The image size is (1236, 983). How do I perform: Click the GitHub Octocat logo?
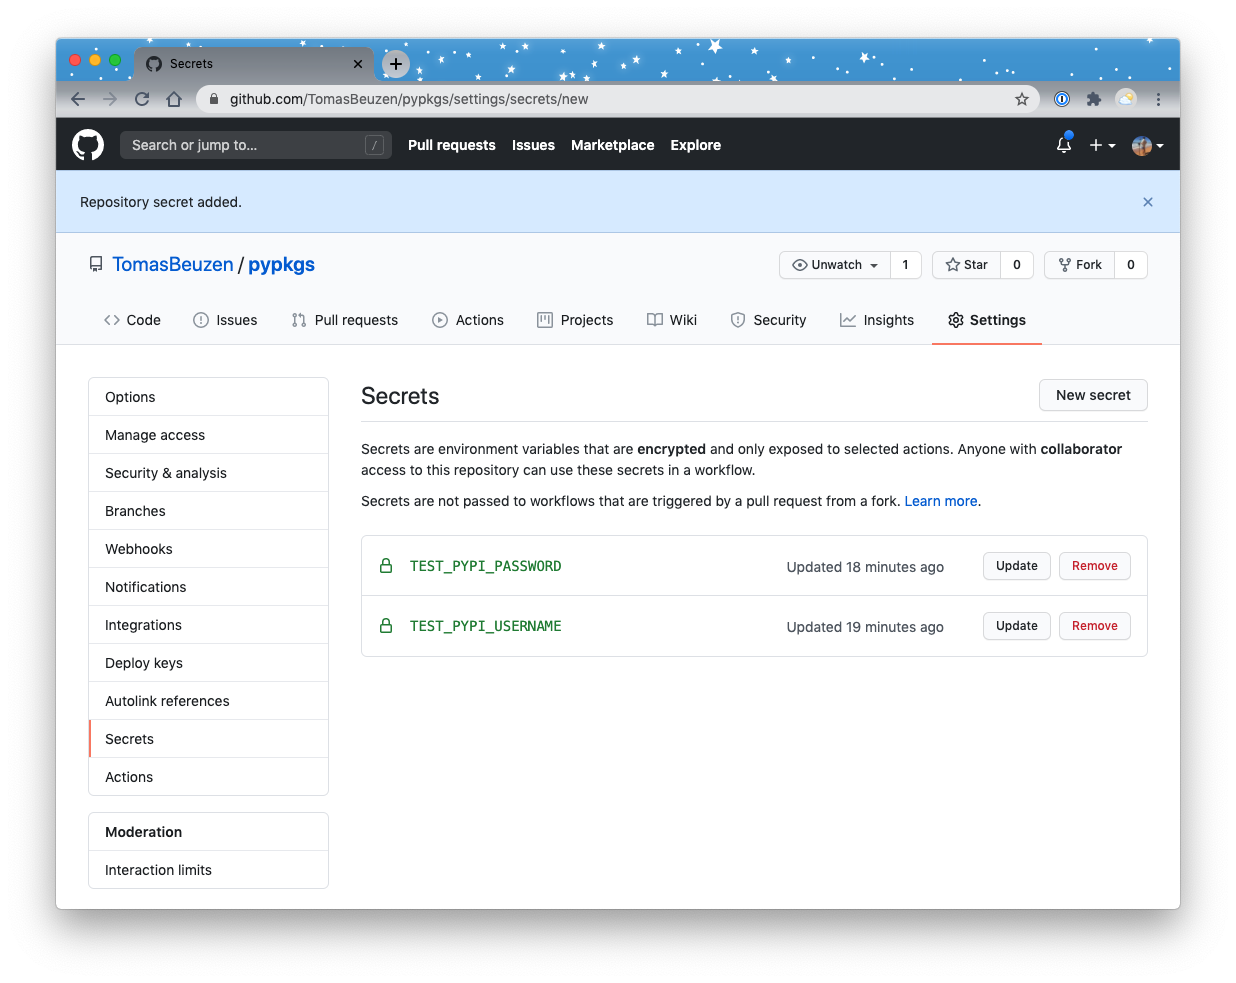tap(88, 145)
